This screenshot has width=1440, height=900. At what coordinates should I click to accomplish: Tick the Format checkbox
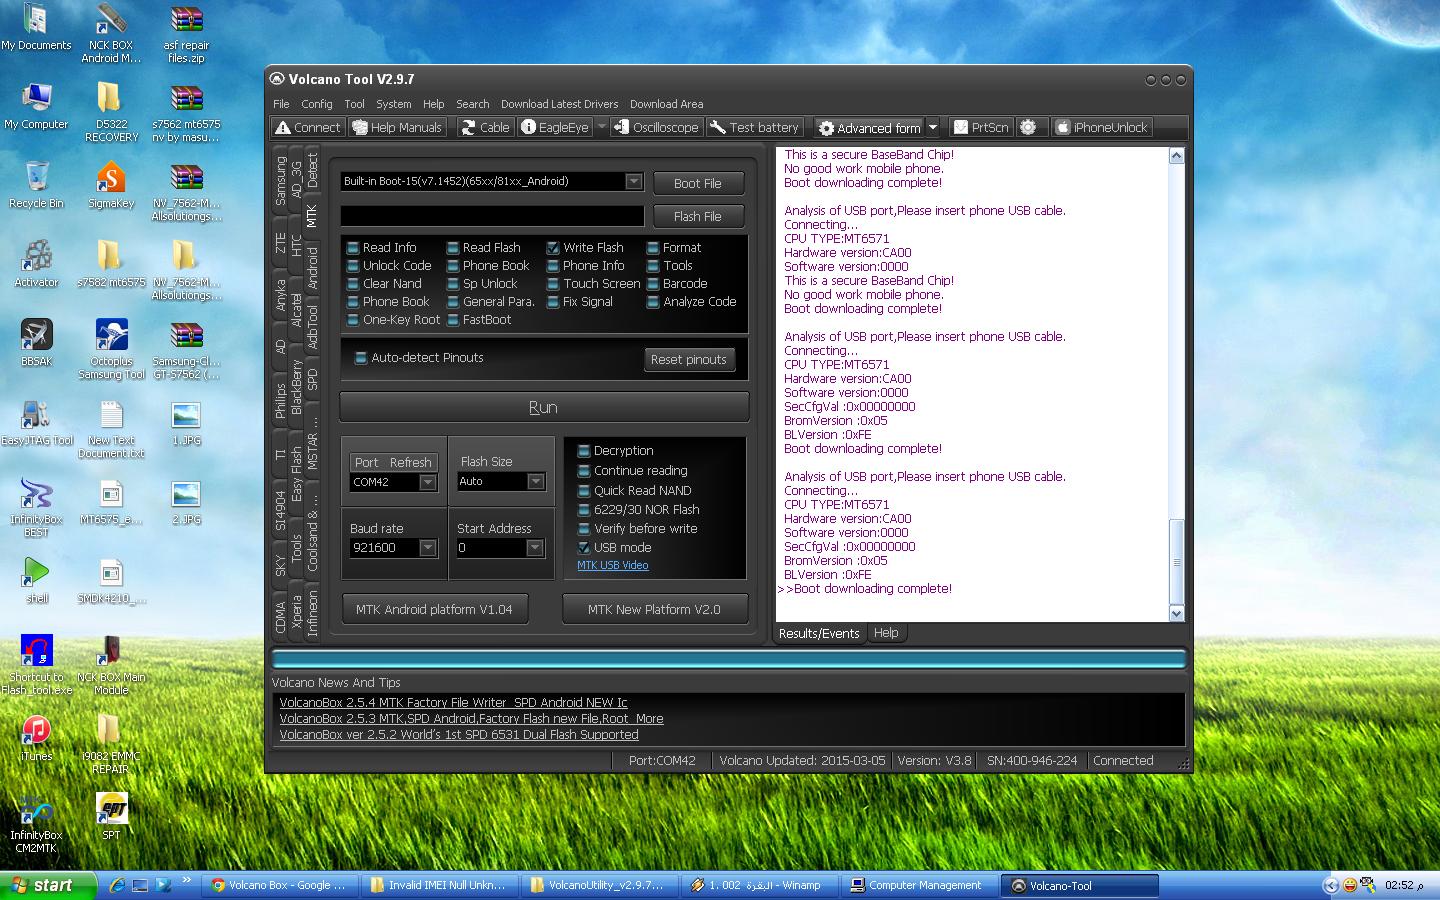click(x=652, y=247)
